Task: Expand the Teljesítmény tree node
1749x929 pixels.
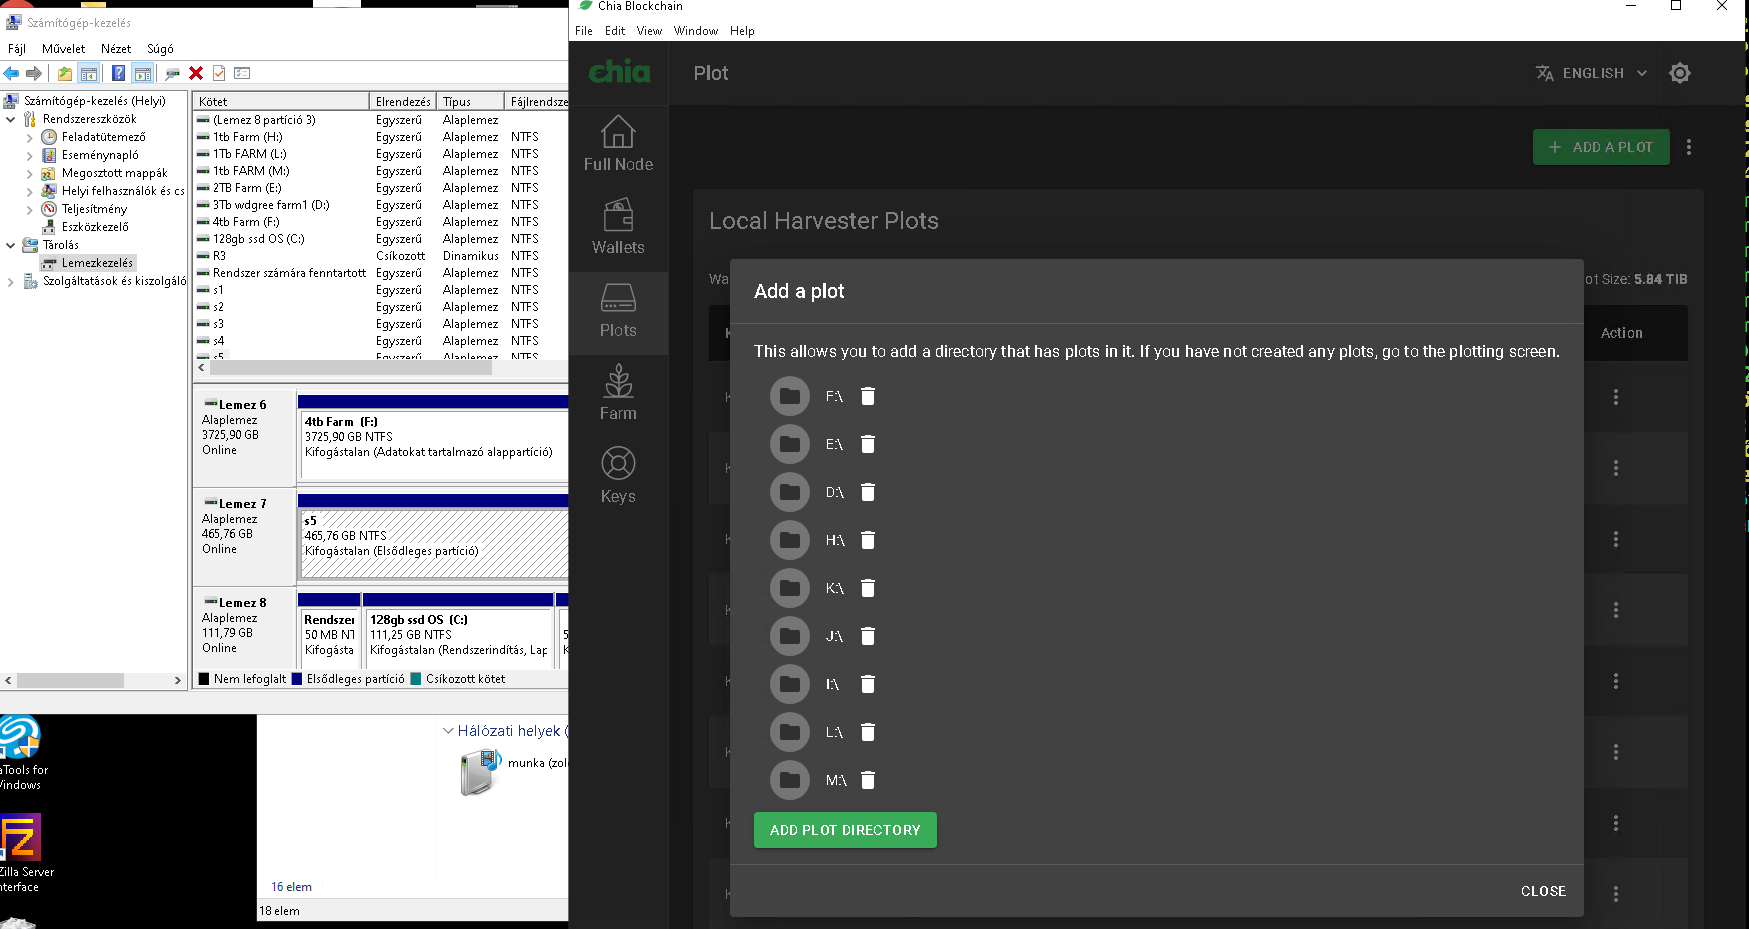Action: [29, 209]
